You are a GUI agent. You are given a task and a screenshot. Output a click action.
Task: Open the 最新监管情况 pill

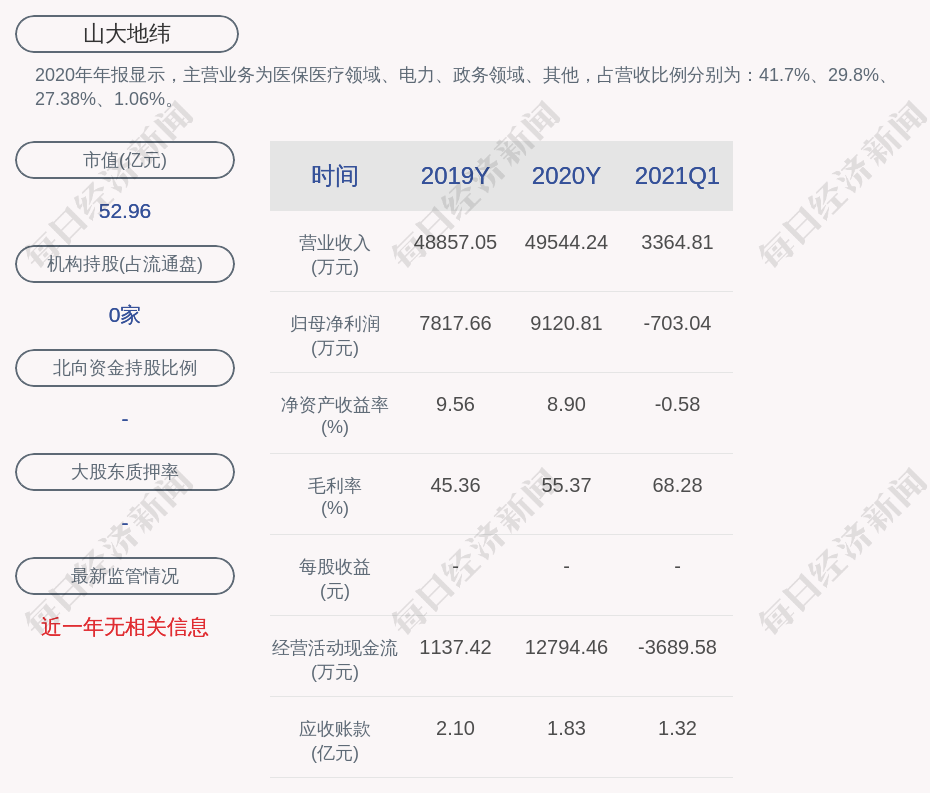pyautogui.click(x=125, y=576)
